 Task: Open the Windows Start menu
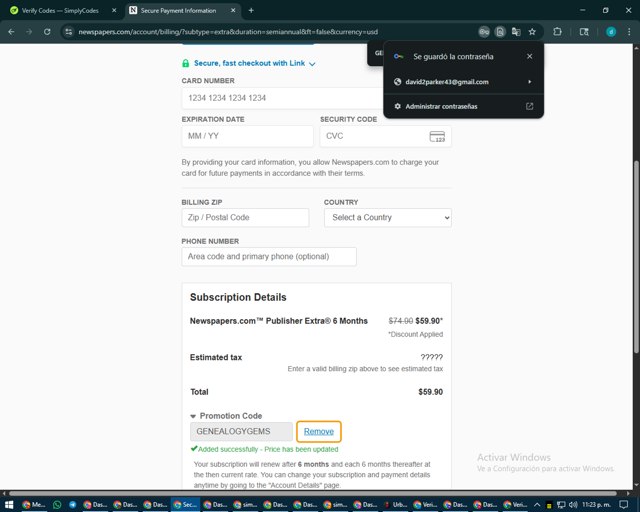click(x=9, y=505)
